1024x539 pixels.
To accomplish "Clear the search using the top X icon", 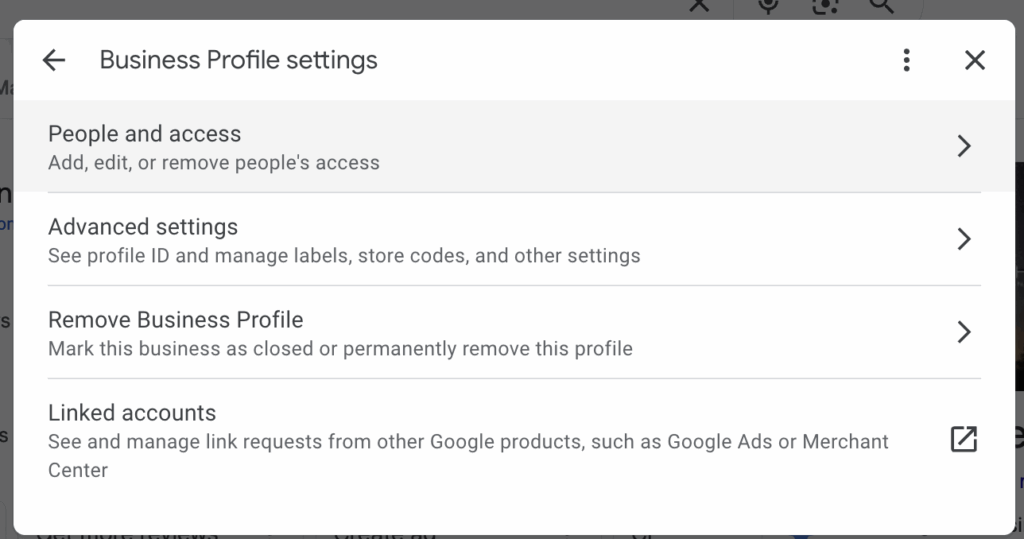I will [699, 5].
